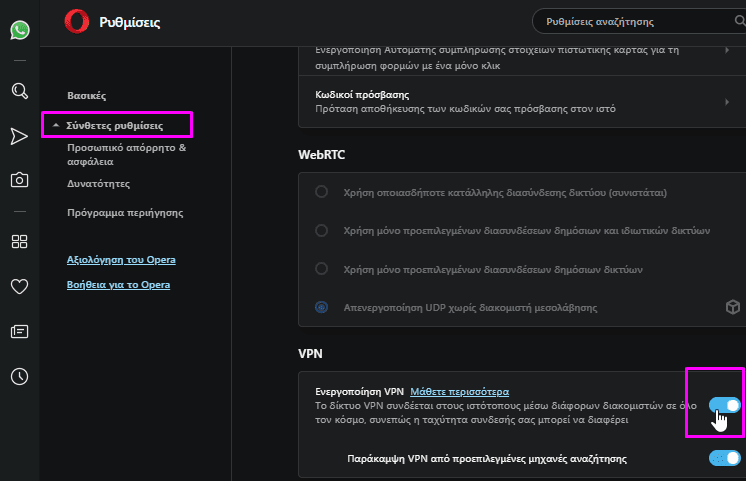
Task: Open History clock icon in sidebar
Action: 20,376
